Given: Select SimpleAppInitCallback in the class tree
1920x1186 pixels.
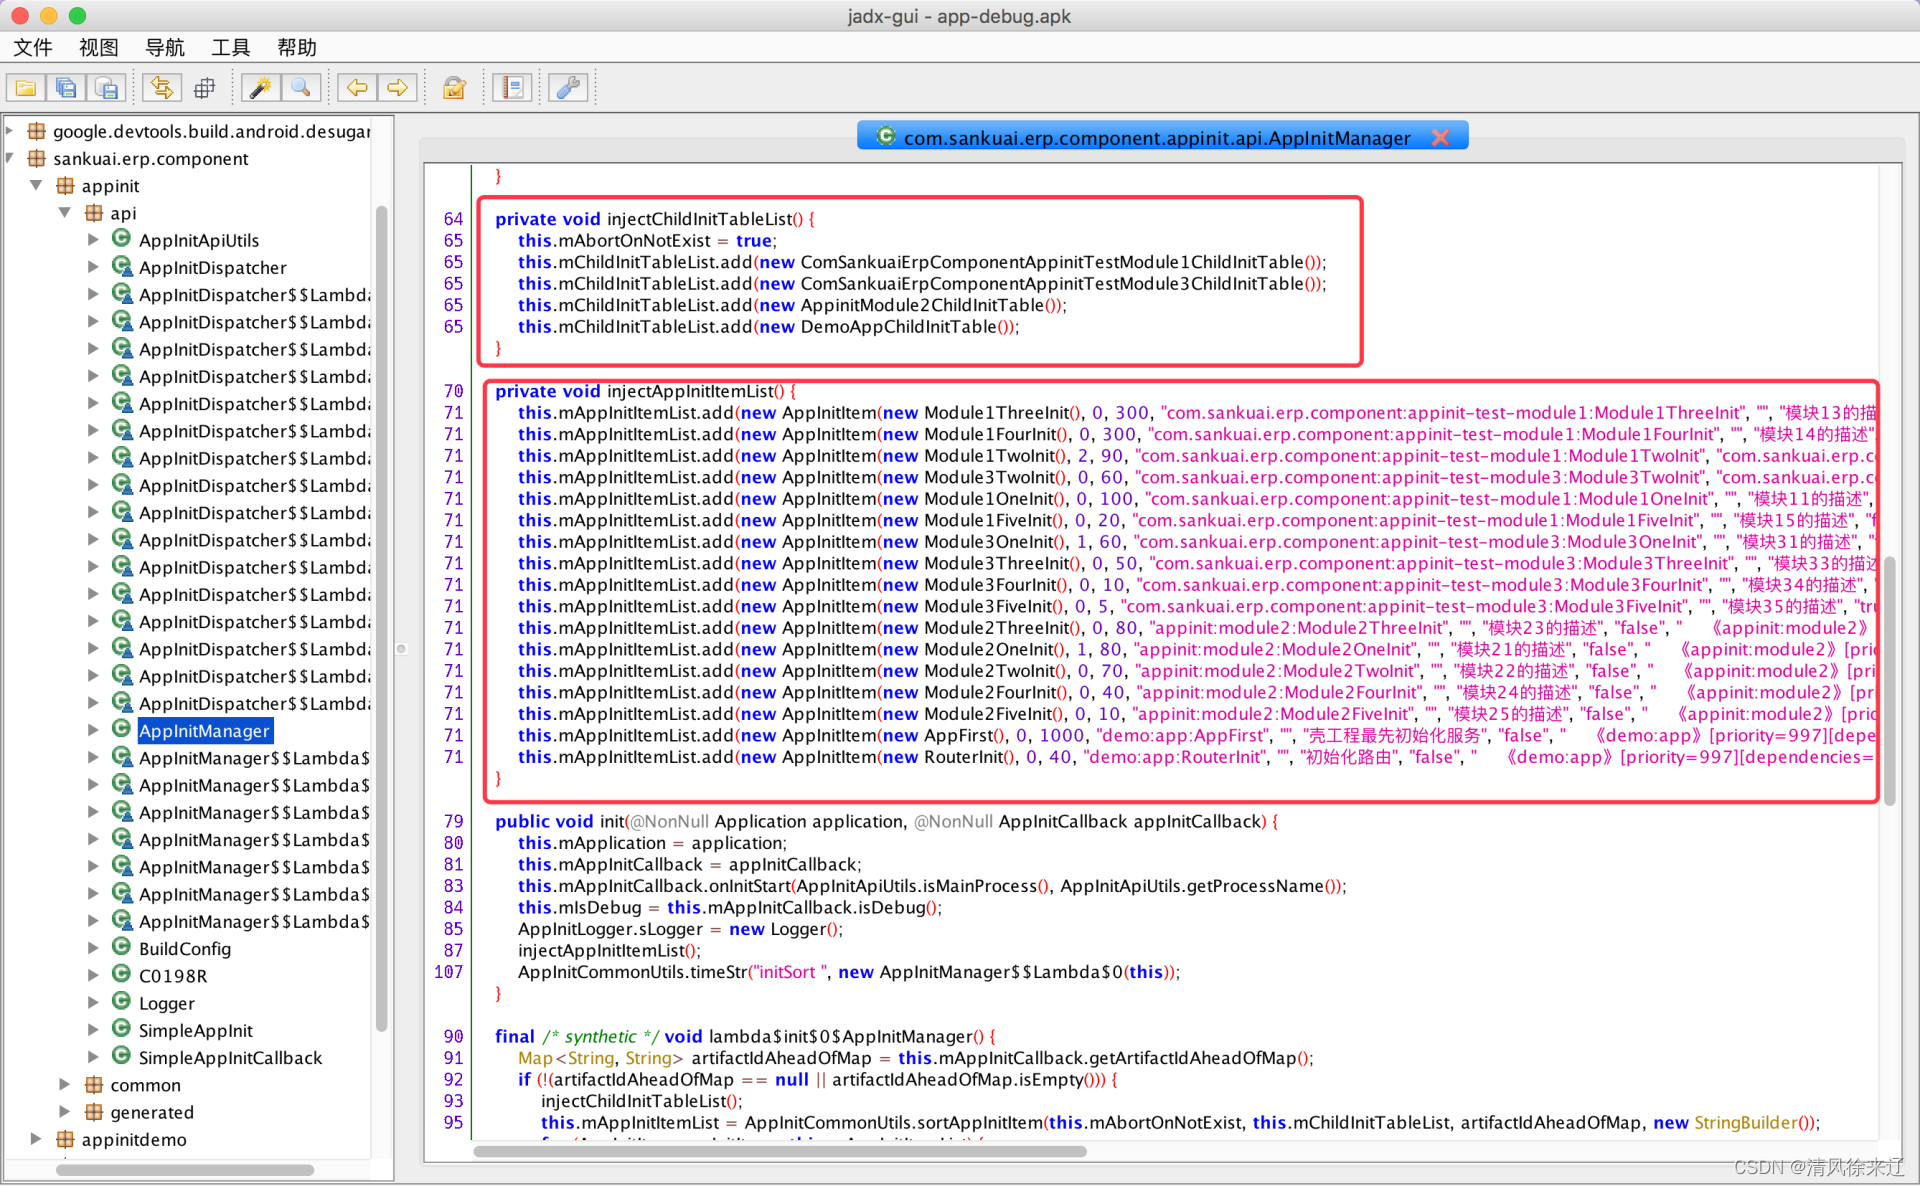Looking at the screenshot, I should click(x=231, y=1057).
